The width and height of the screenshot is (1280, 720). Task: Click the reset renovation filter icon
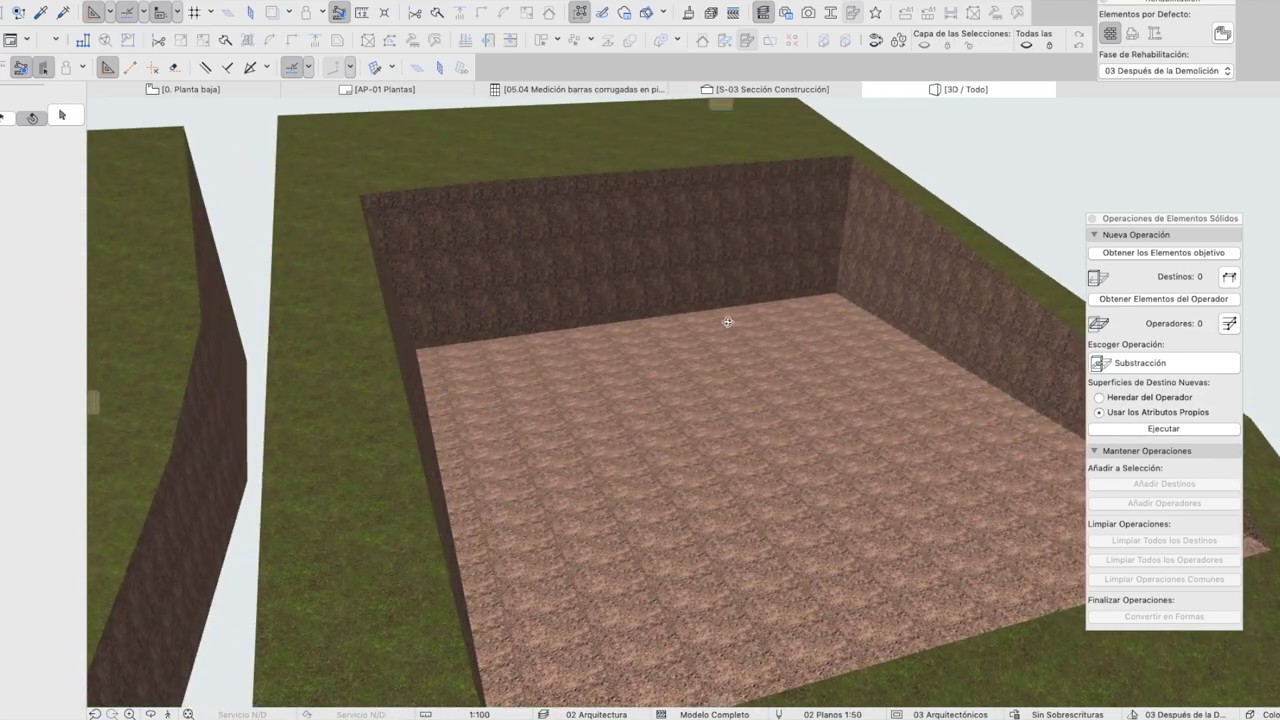[1222, 34]
